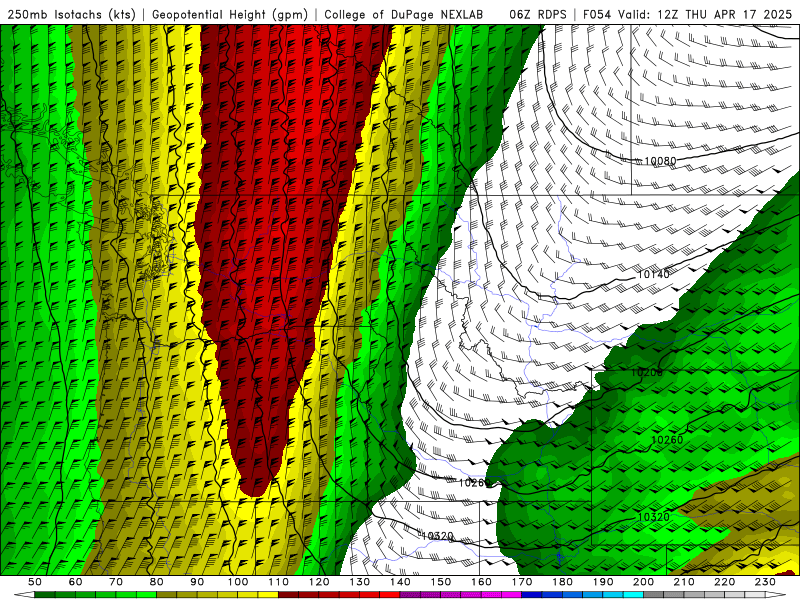
Task: Click the 'College of DuPage NEXLAB' label
Action: point(404,14)
